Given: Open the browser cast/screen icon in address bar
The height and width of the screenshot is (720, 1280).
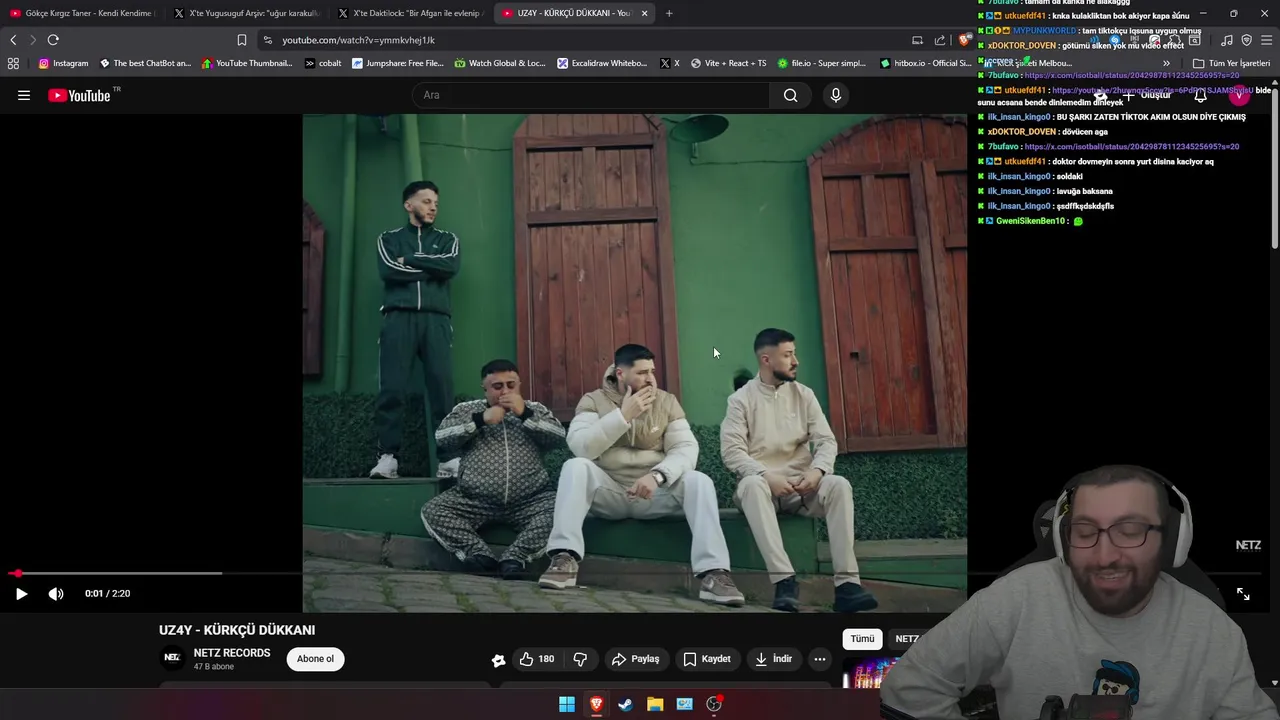Looking at the screenshot, I should 917,40.
